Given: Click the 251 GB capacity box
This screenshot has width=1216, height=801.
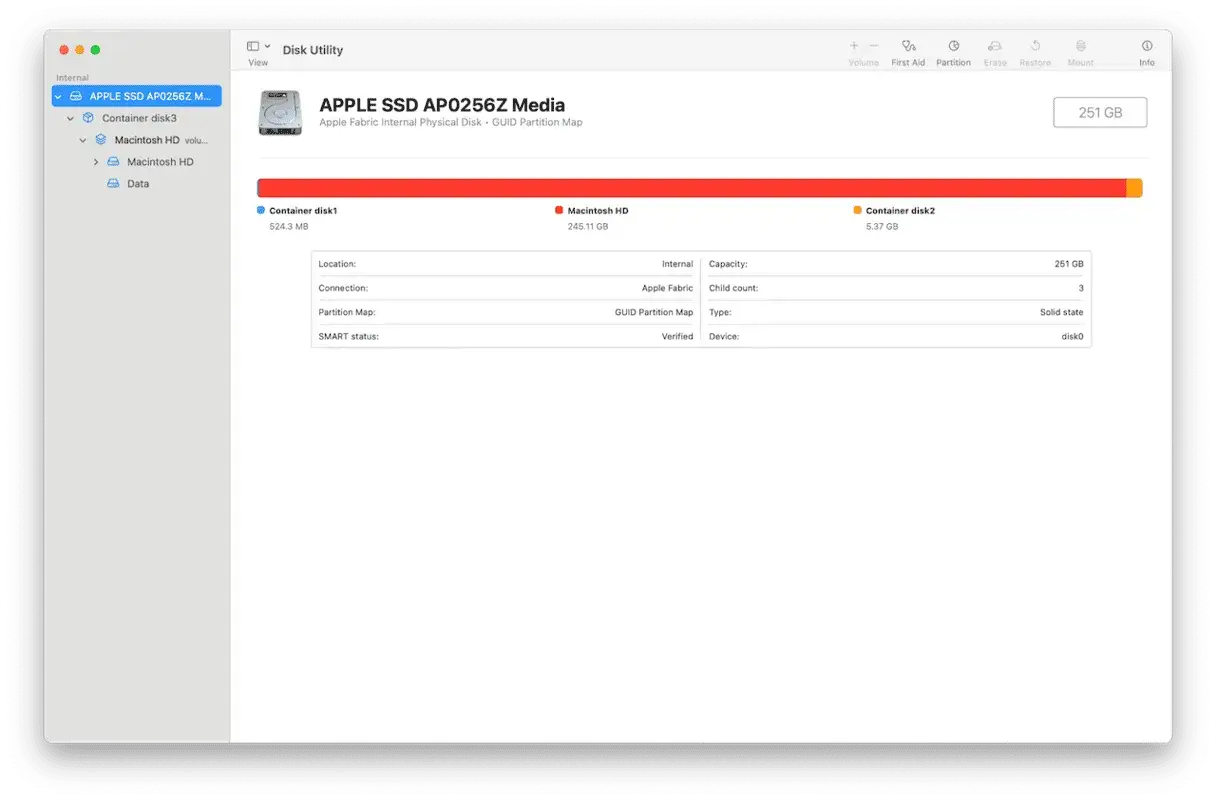Looking at the screenshot, I should point(1100,113).
